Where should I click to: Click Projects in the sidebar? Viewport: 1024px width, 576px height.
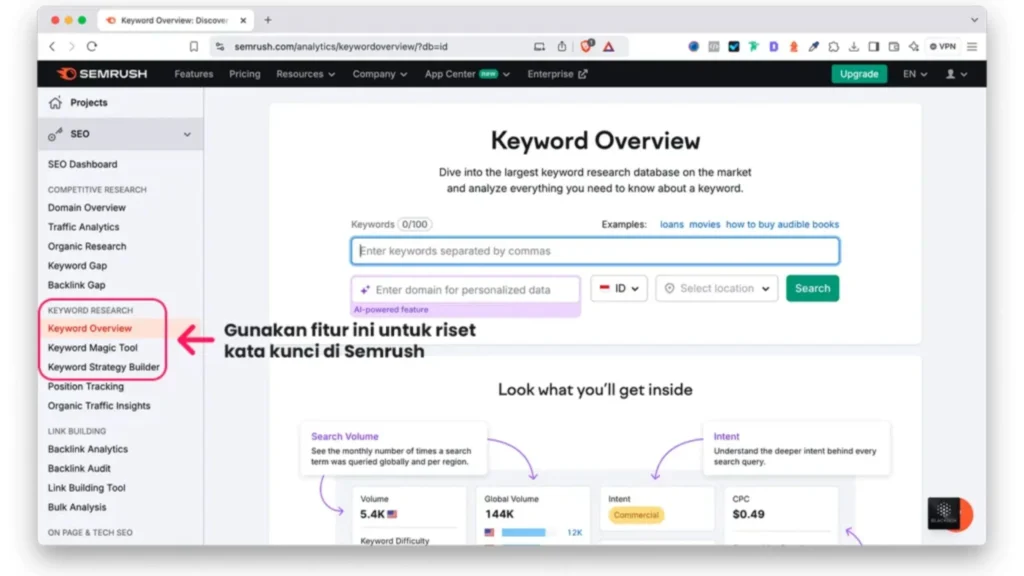coord(89,103)
